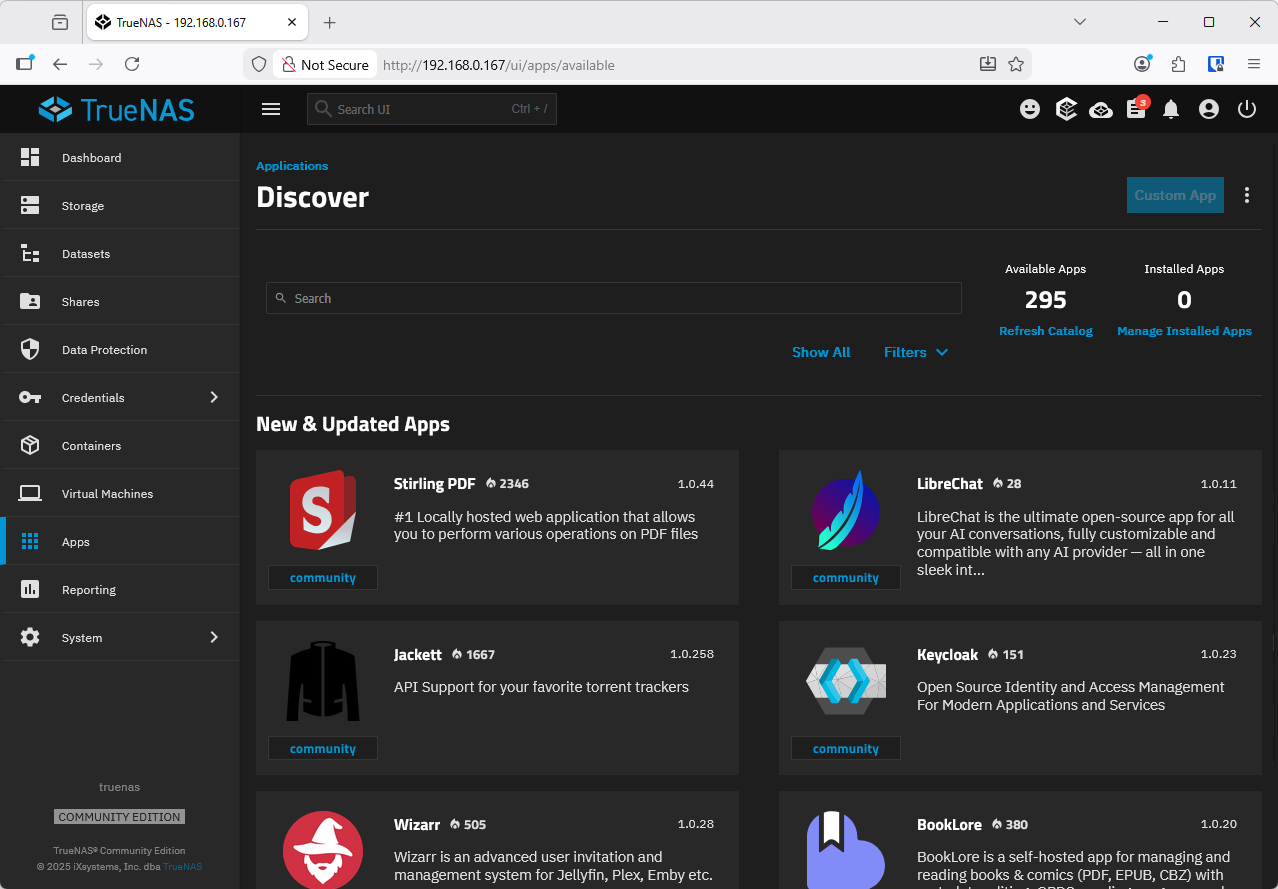Open the Firefox account icon
The width and height of the screenshot is (1278, 889).
(x=1142, y=64)
